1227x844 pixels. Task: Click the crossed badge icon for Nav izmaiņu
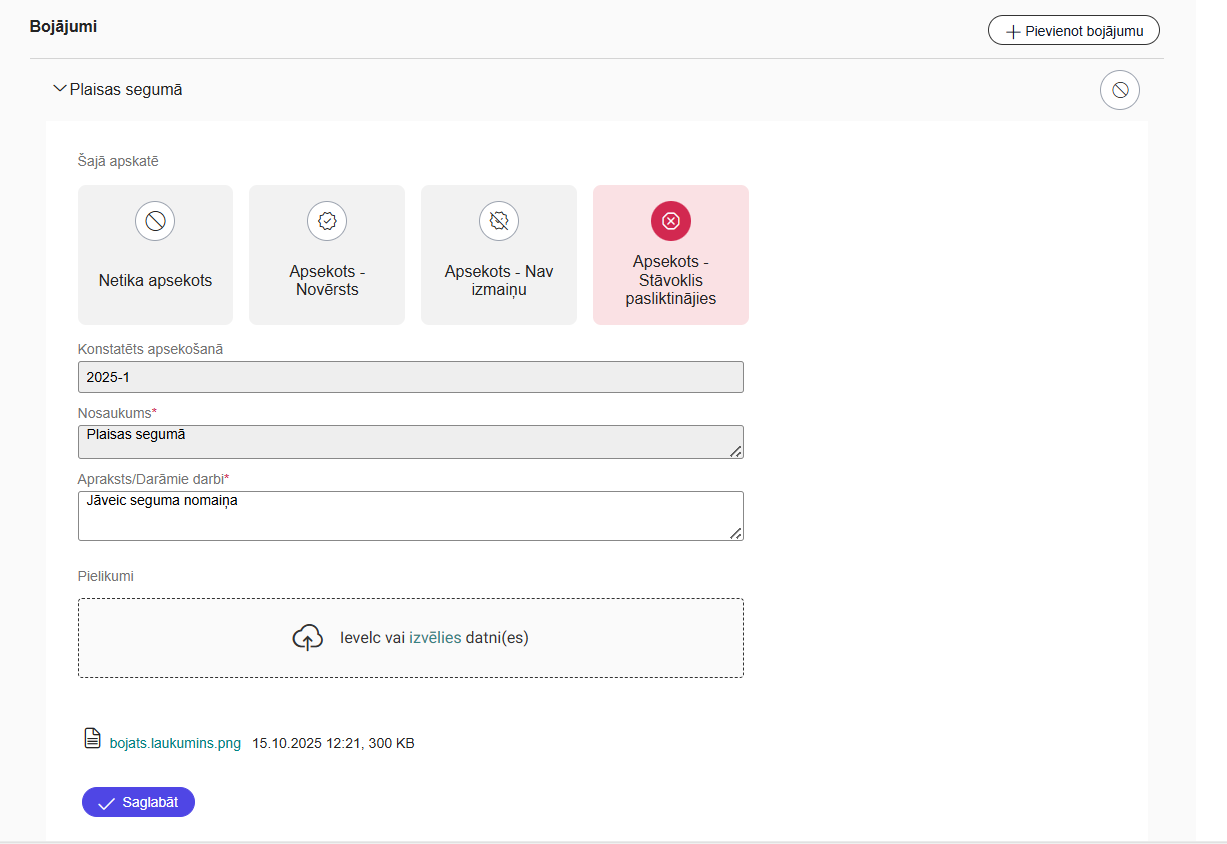tap(499, 221)
